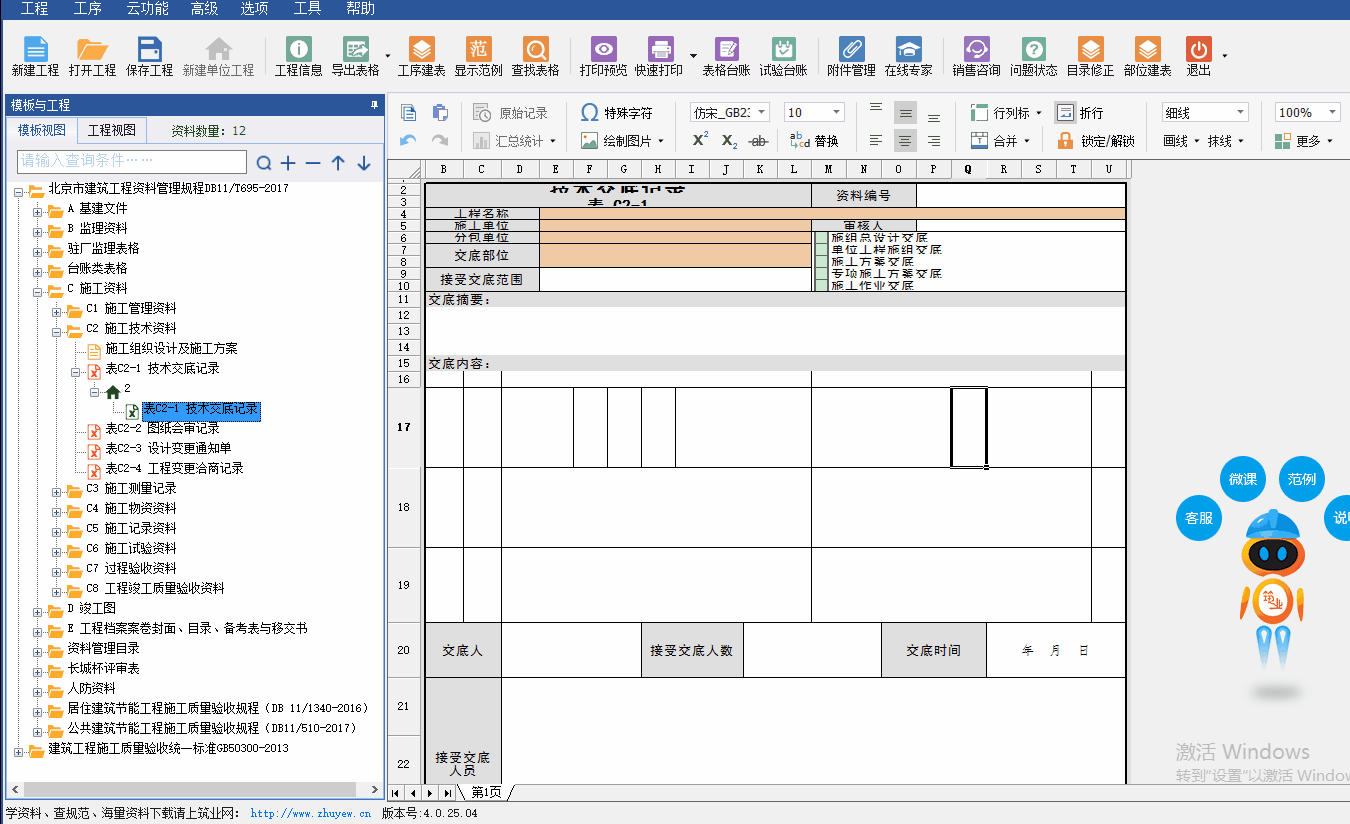Click the 范例 bubble button by the robot
Image resolution: width=1350 pixels, height=824 pixels.
(1301, 479)
